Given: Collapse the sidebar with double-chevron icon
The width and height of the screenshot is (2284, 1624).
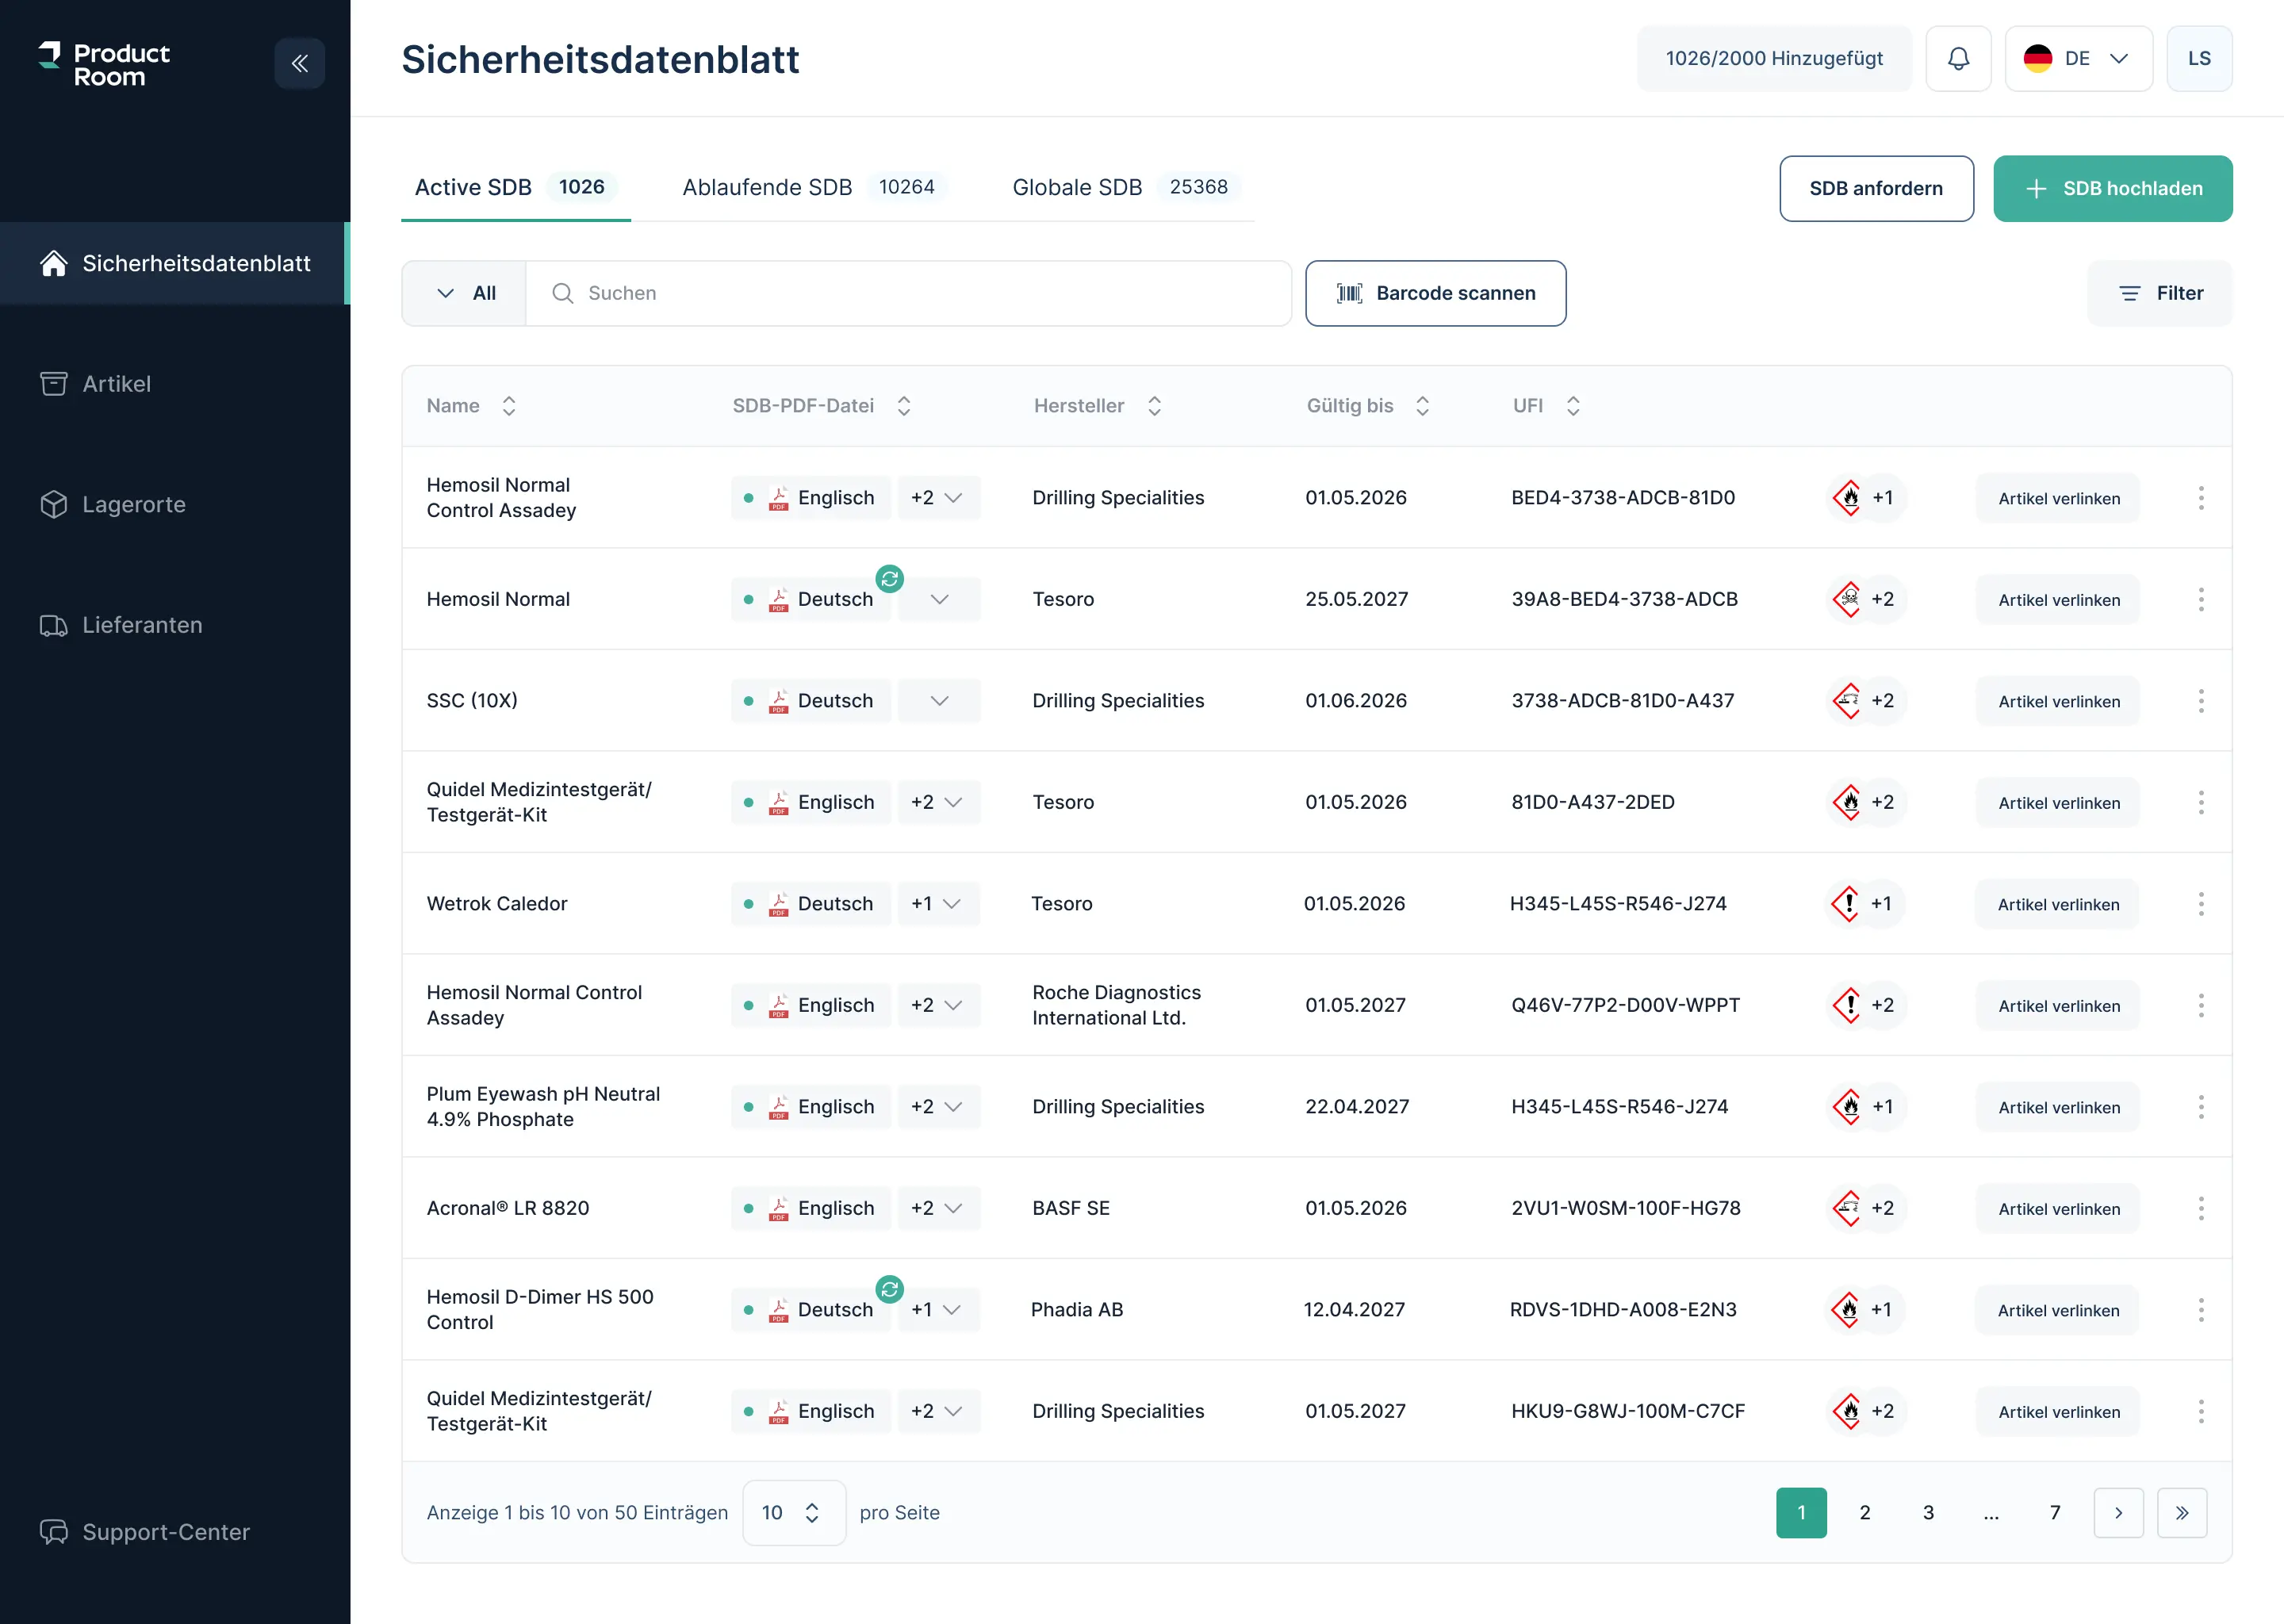Looking at the screenshot, I should point(299,64).
